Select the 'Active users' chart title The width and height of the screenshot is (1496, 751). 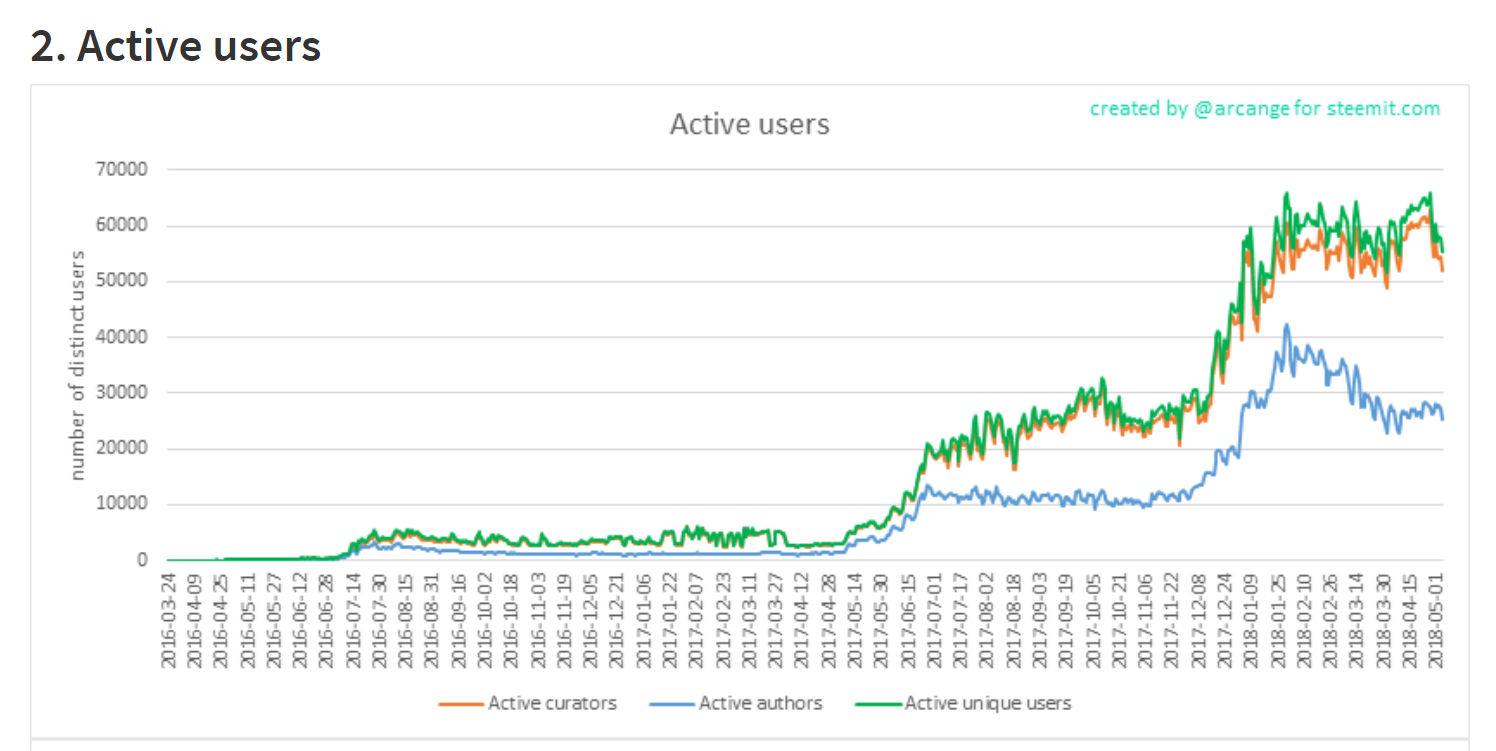click(x=749, y=124)
